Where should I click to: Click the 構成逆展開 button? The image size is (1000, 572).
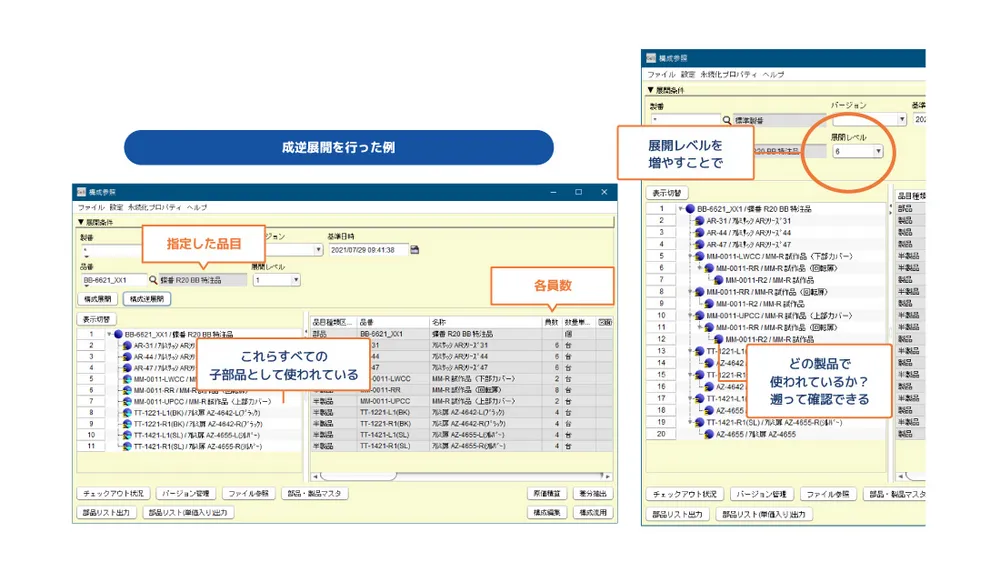tap(147, 299)
